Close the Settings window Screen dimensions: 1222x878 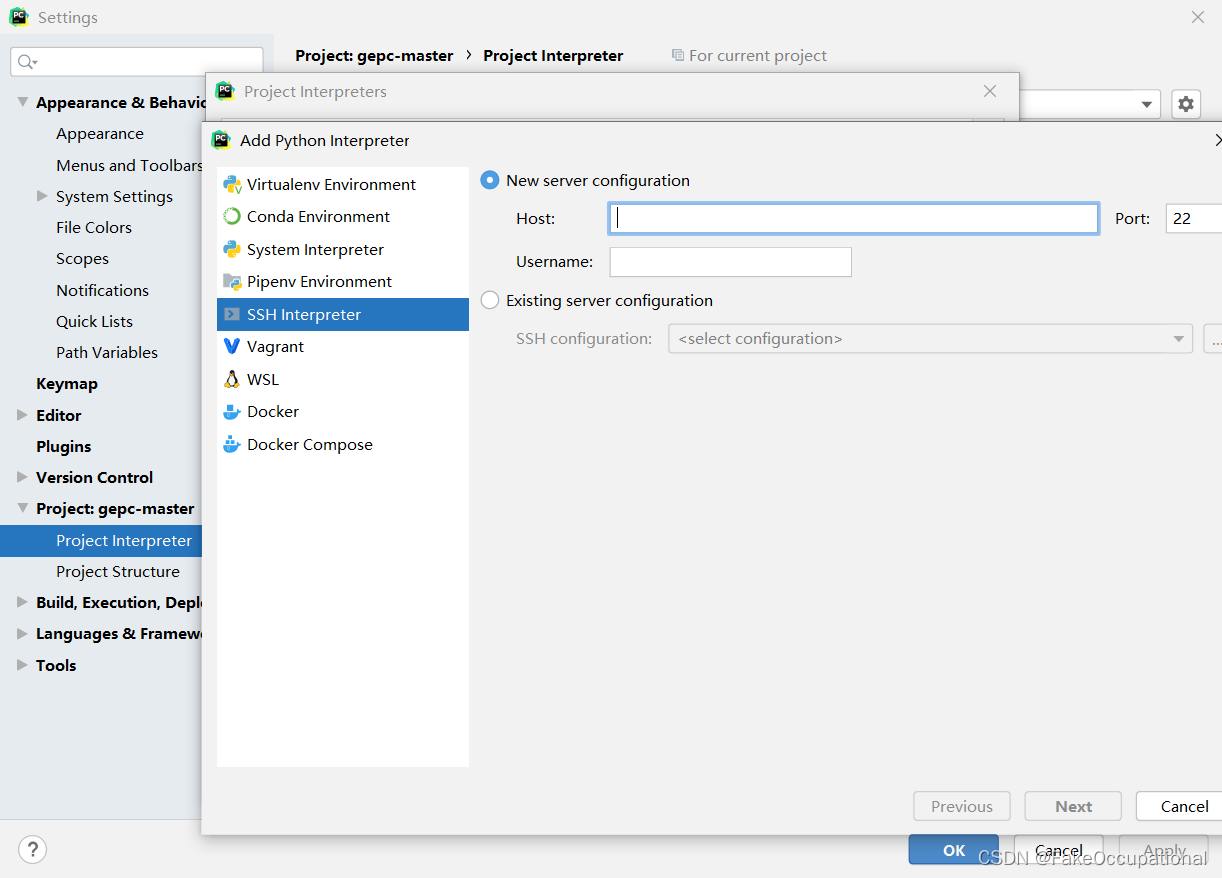point(1198,17)
